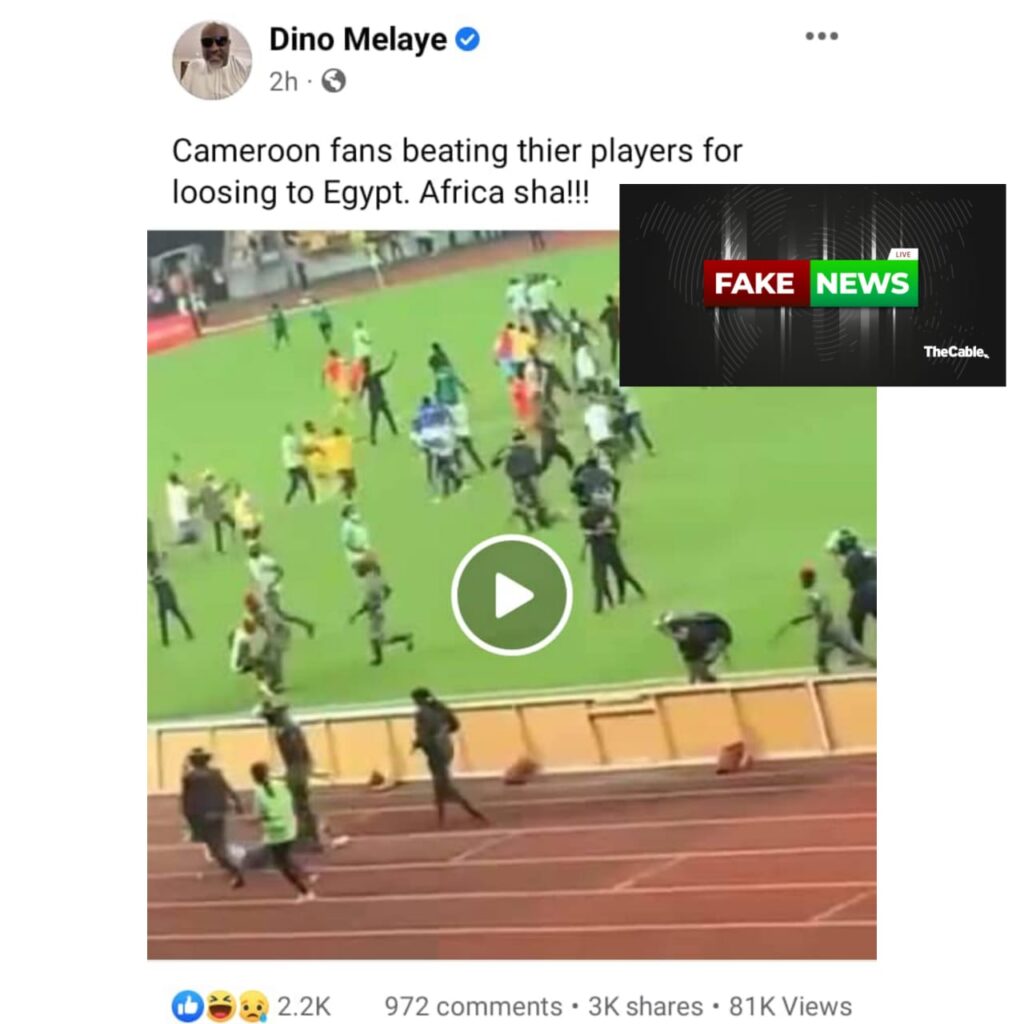Image resolution: width=1024 pixels, height=1024 pixels.
Task: Play the stadium video
Action: point(511,595)
